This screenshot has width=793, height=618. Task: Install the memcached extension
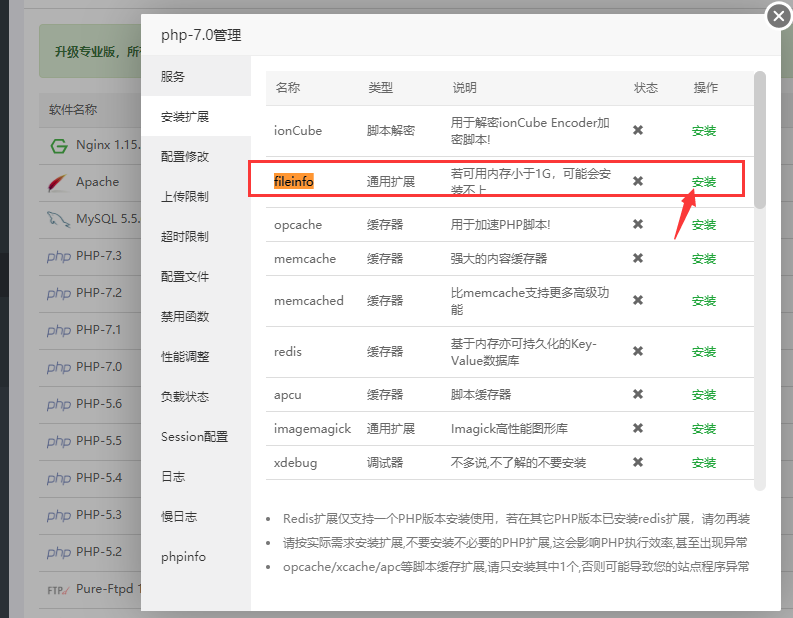(703, 301)
